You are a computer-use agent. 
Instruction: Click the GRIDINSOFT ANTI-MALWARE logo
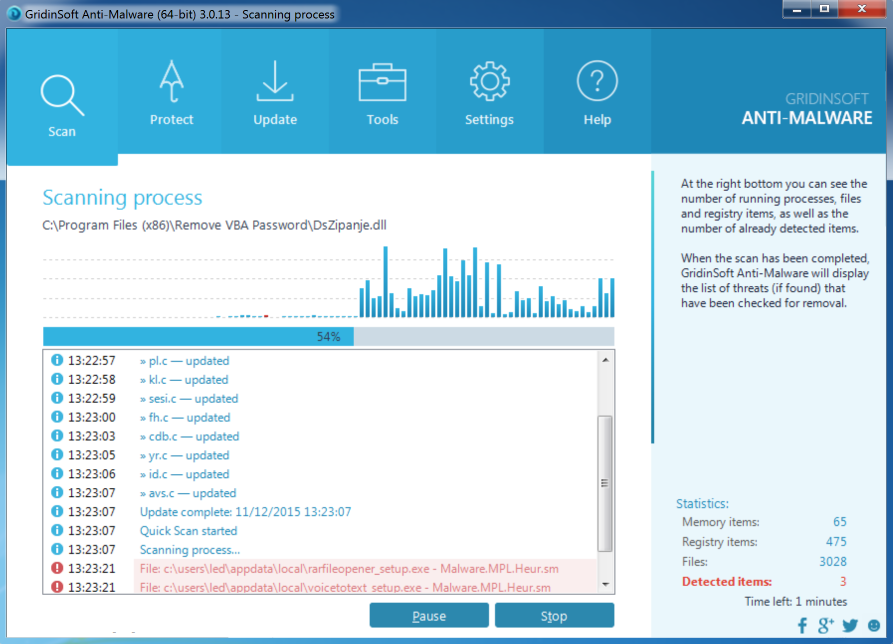pos(806,109)
